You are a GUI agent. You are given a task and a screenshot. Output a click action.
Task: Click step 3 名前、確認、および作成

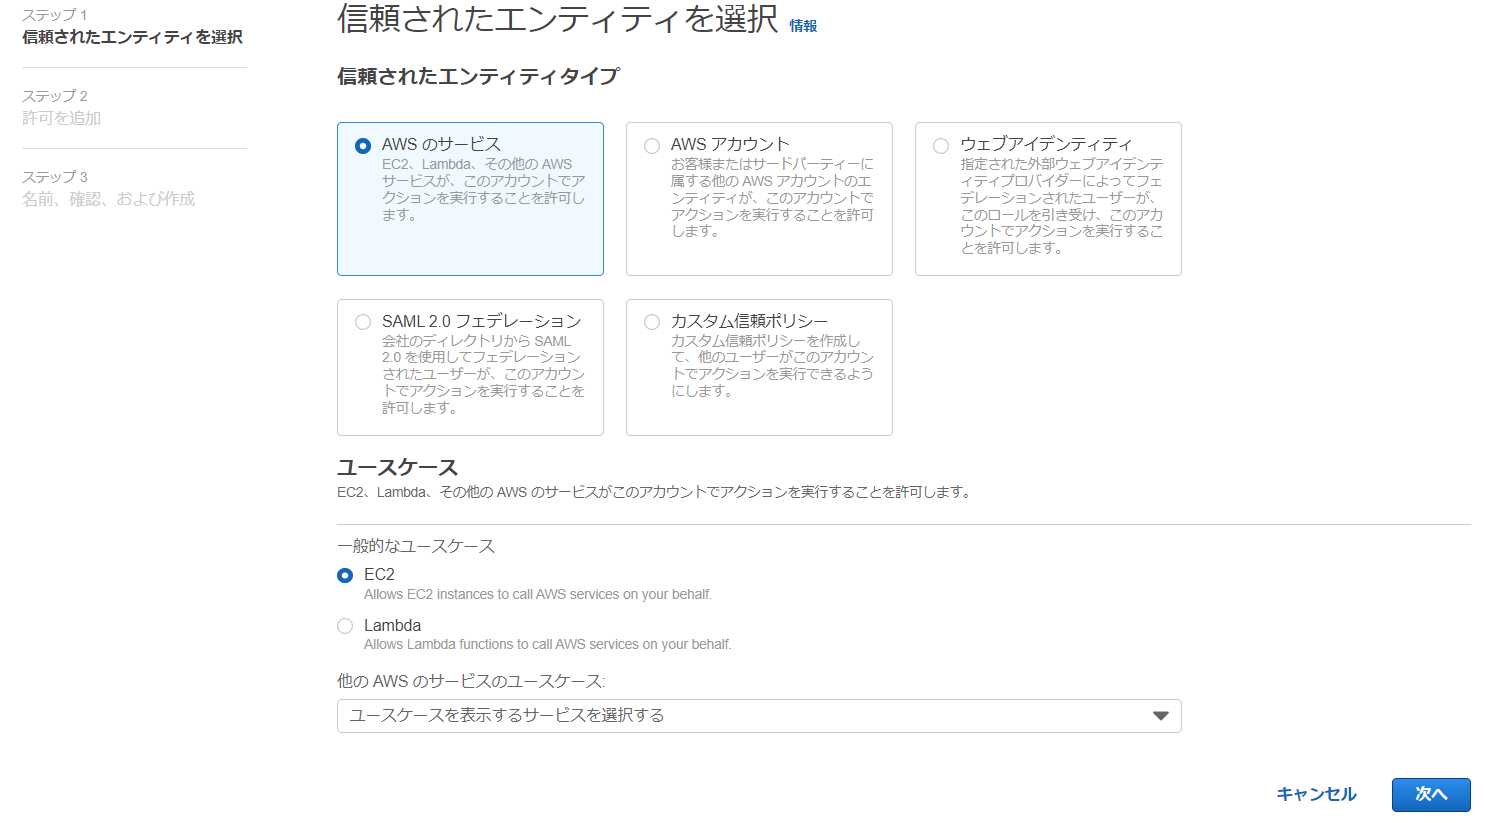pyautogui.click(x=109, y=199)
